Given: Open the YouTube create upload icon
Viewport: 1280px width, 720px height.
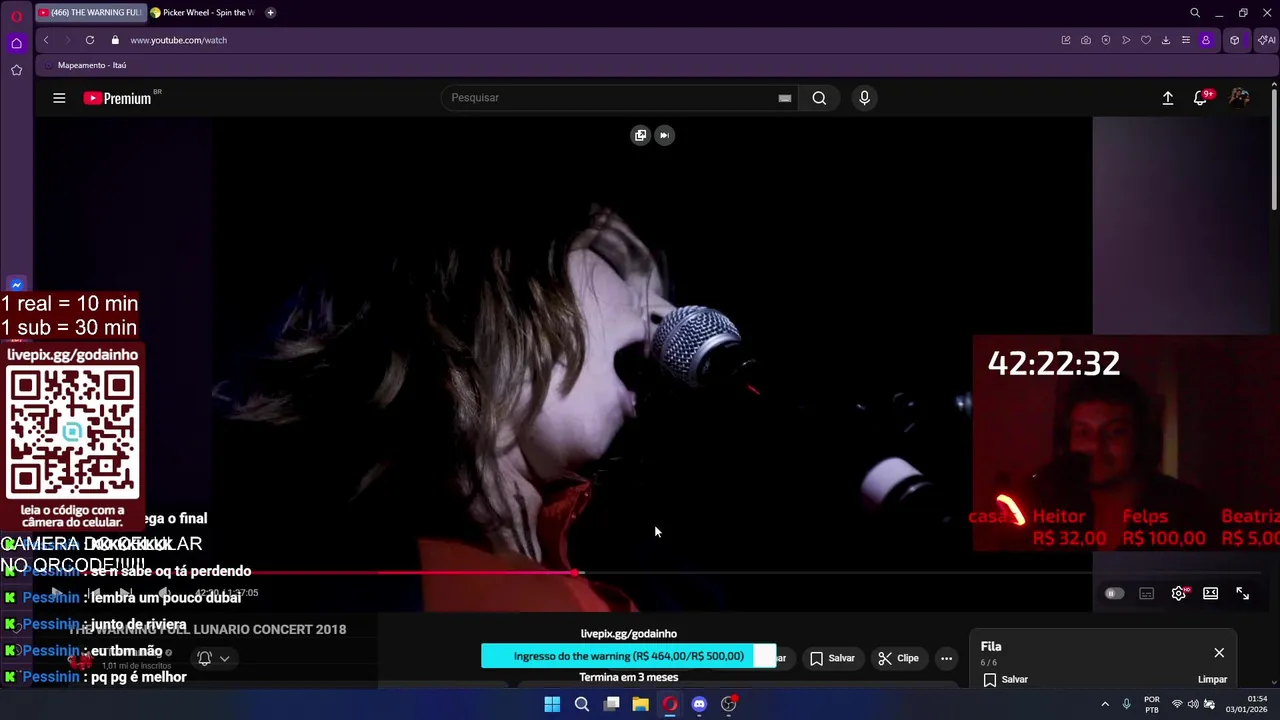Looking at the screenshot, I should click(1167, 98).
